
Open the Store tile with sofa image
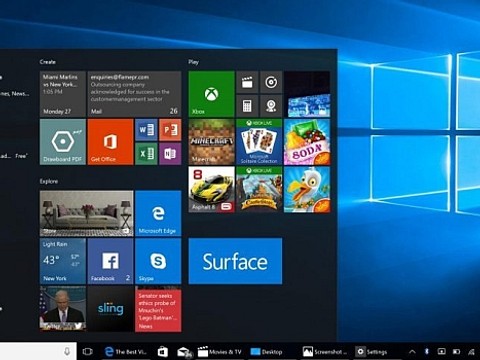[x=87, y=213]
